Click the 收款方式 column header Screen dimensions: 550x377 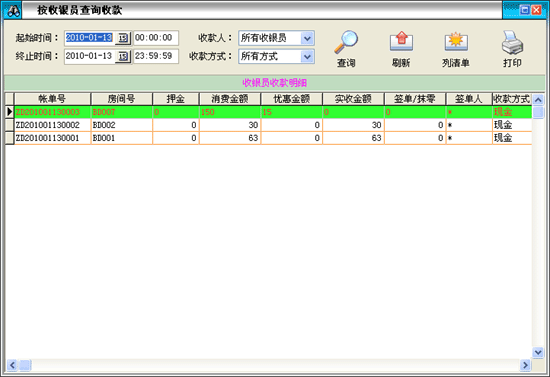[512, 99]
